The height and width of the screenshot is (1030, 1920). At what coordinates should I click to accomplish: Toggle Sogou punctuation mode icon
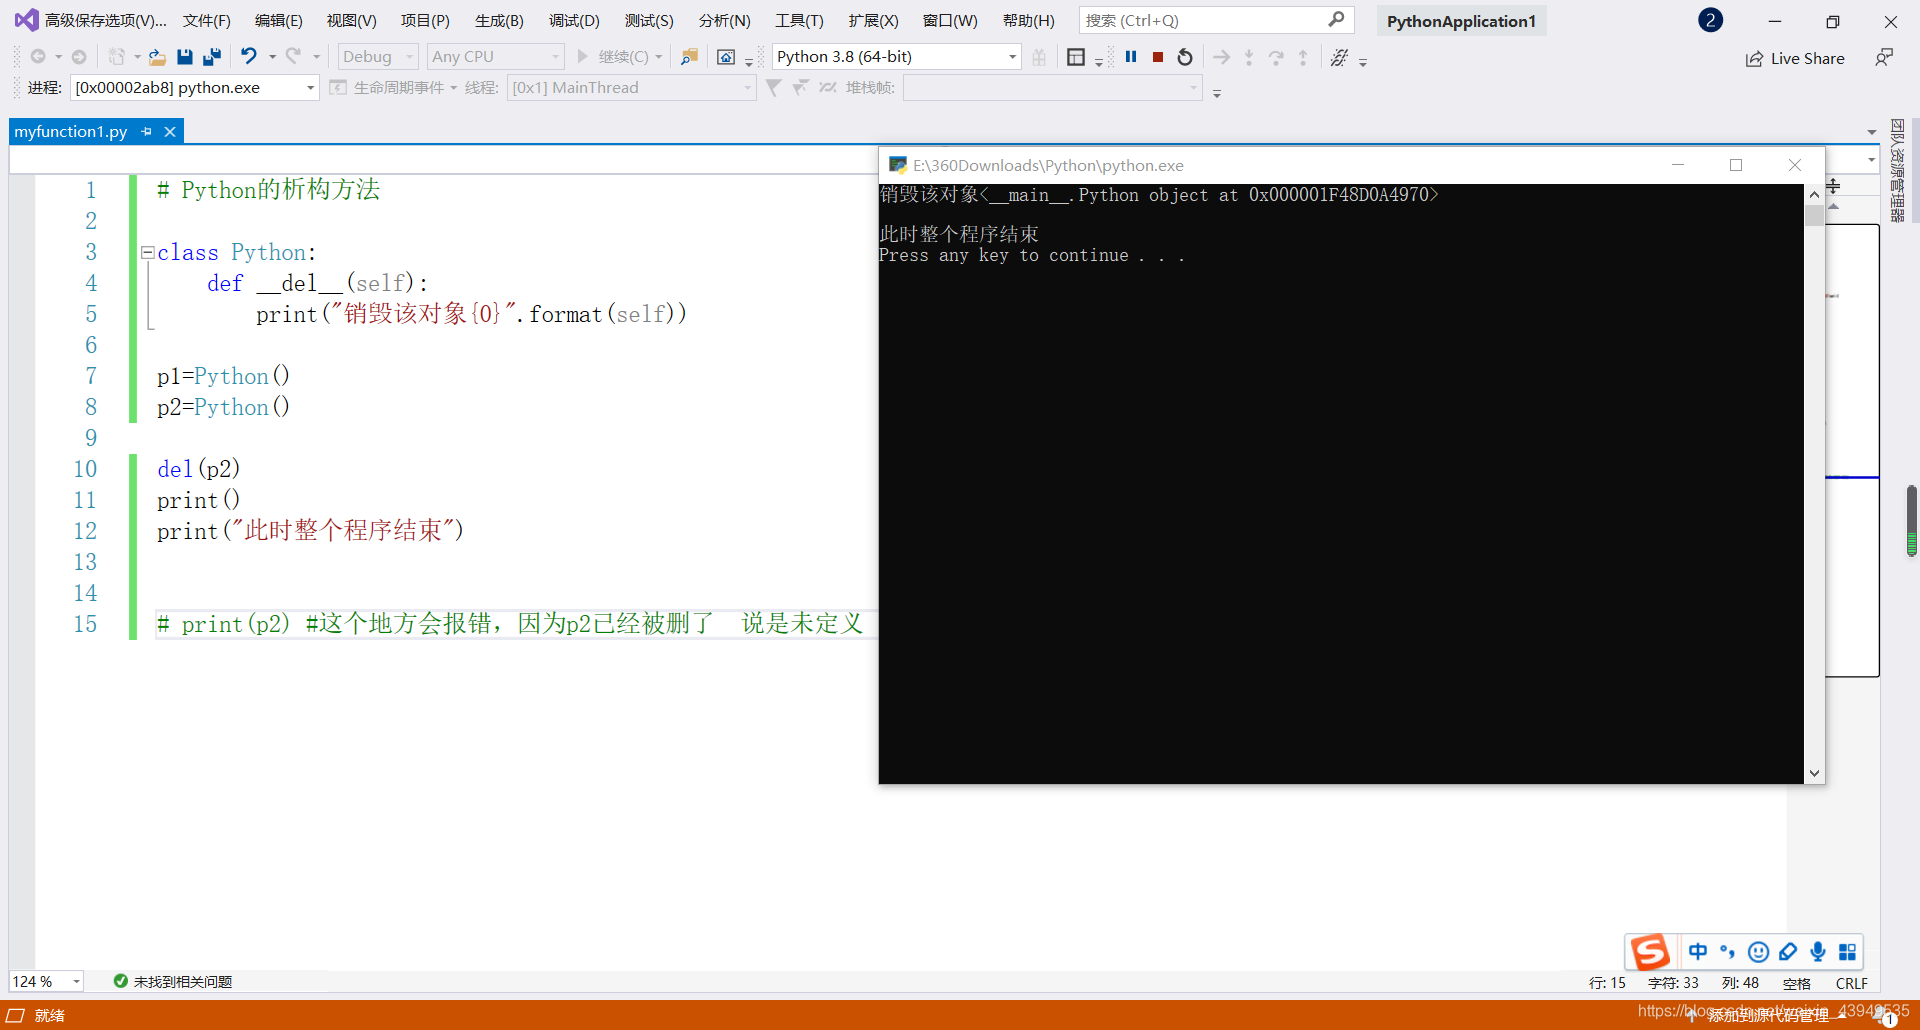pyautogui.click(x=1728, y=951)
